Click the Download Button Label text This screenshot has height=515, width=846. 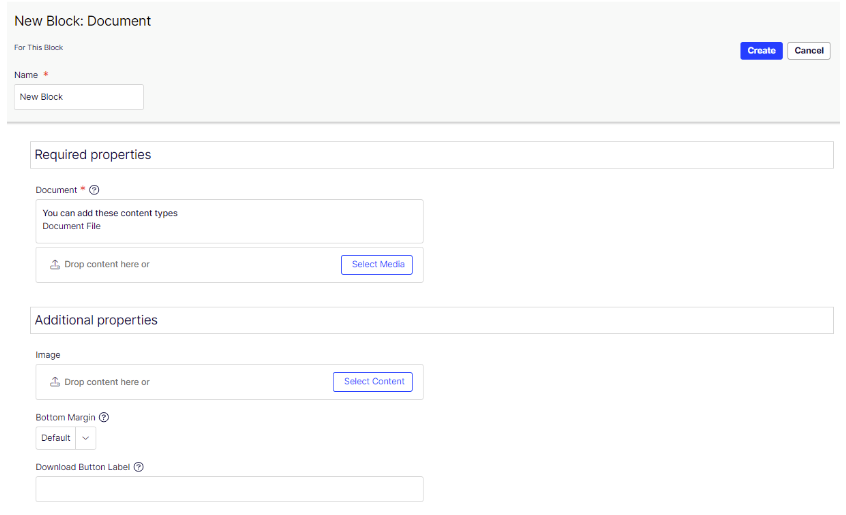(83, 467)
